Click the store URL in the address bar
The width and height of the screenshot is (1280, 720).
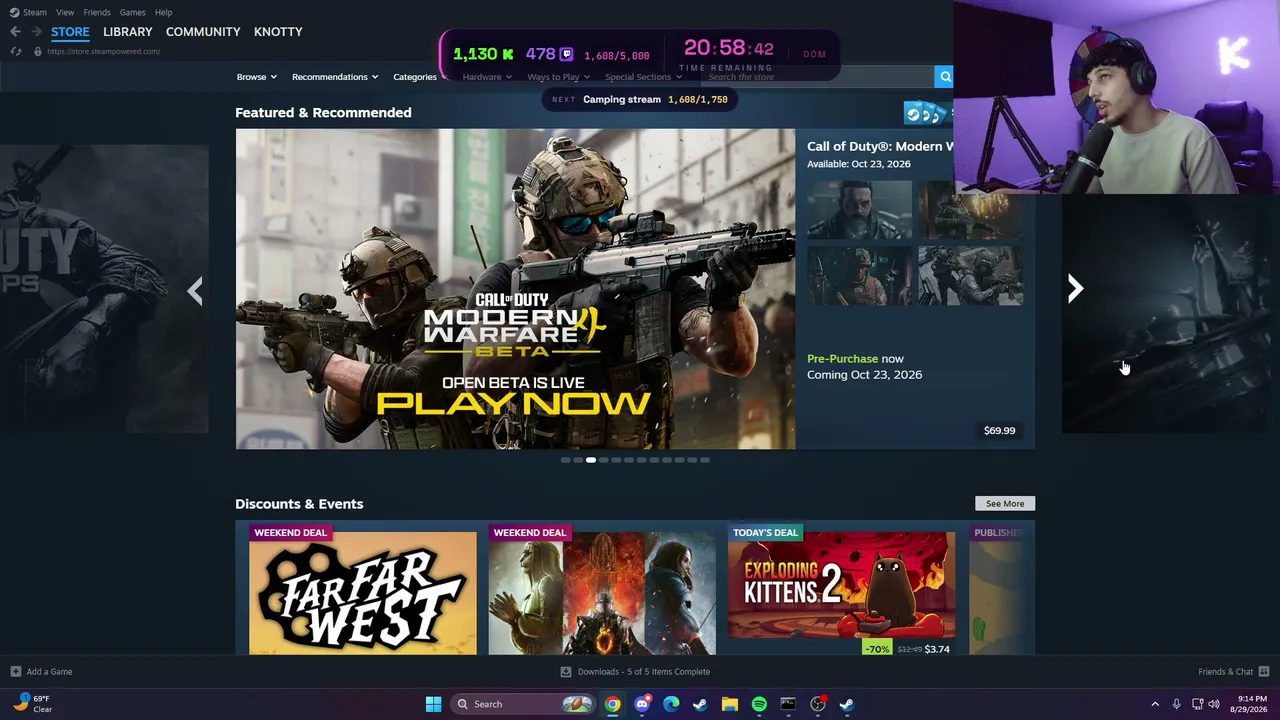click(104, 51)
